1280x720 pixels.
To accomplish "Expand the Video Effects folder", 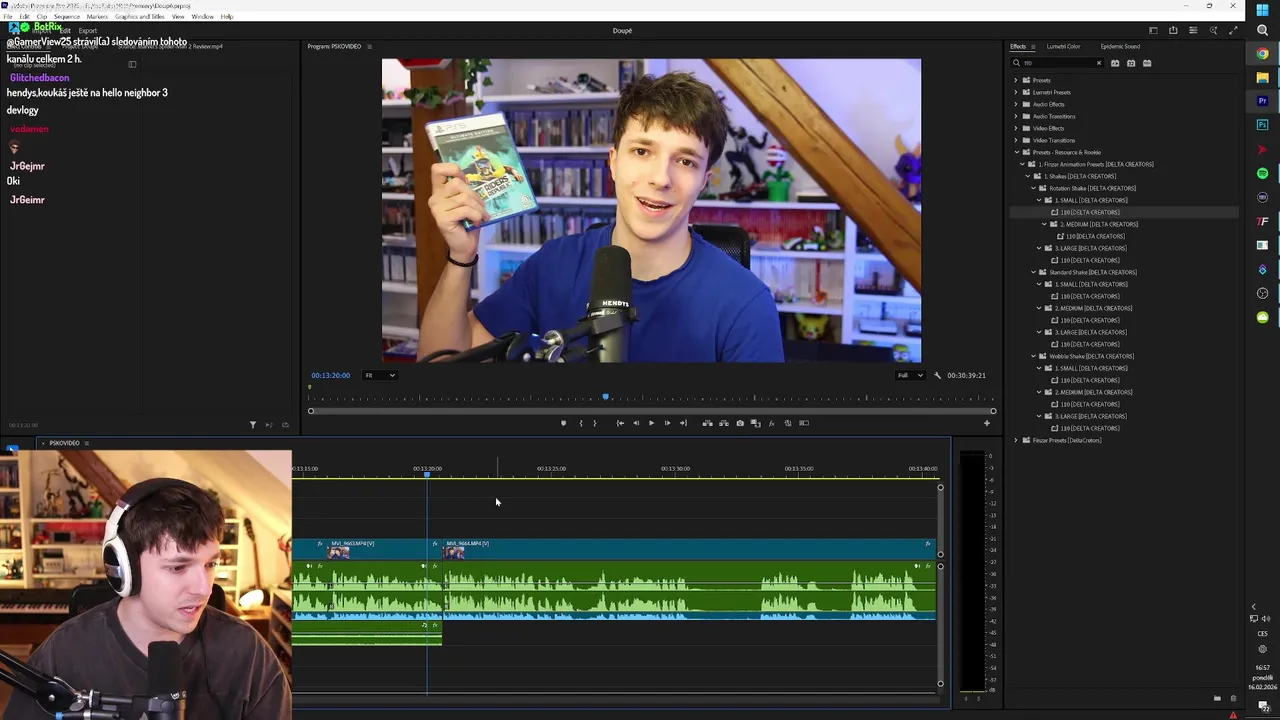I will click(x=1016, y=128).
